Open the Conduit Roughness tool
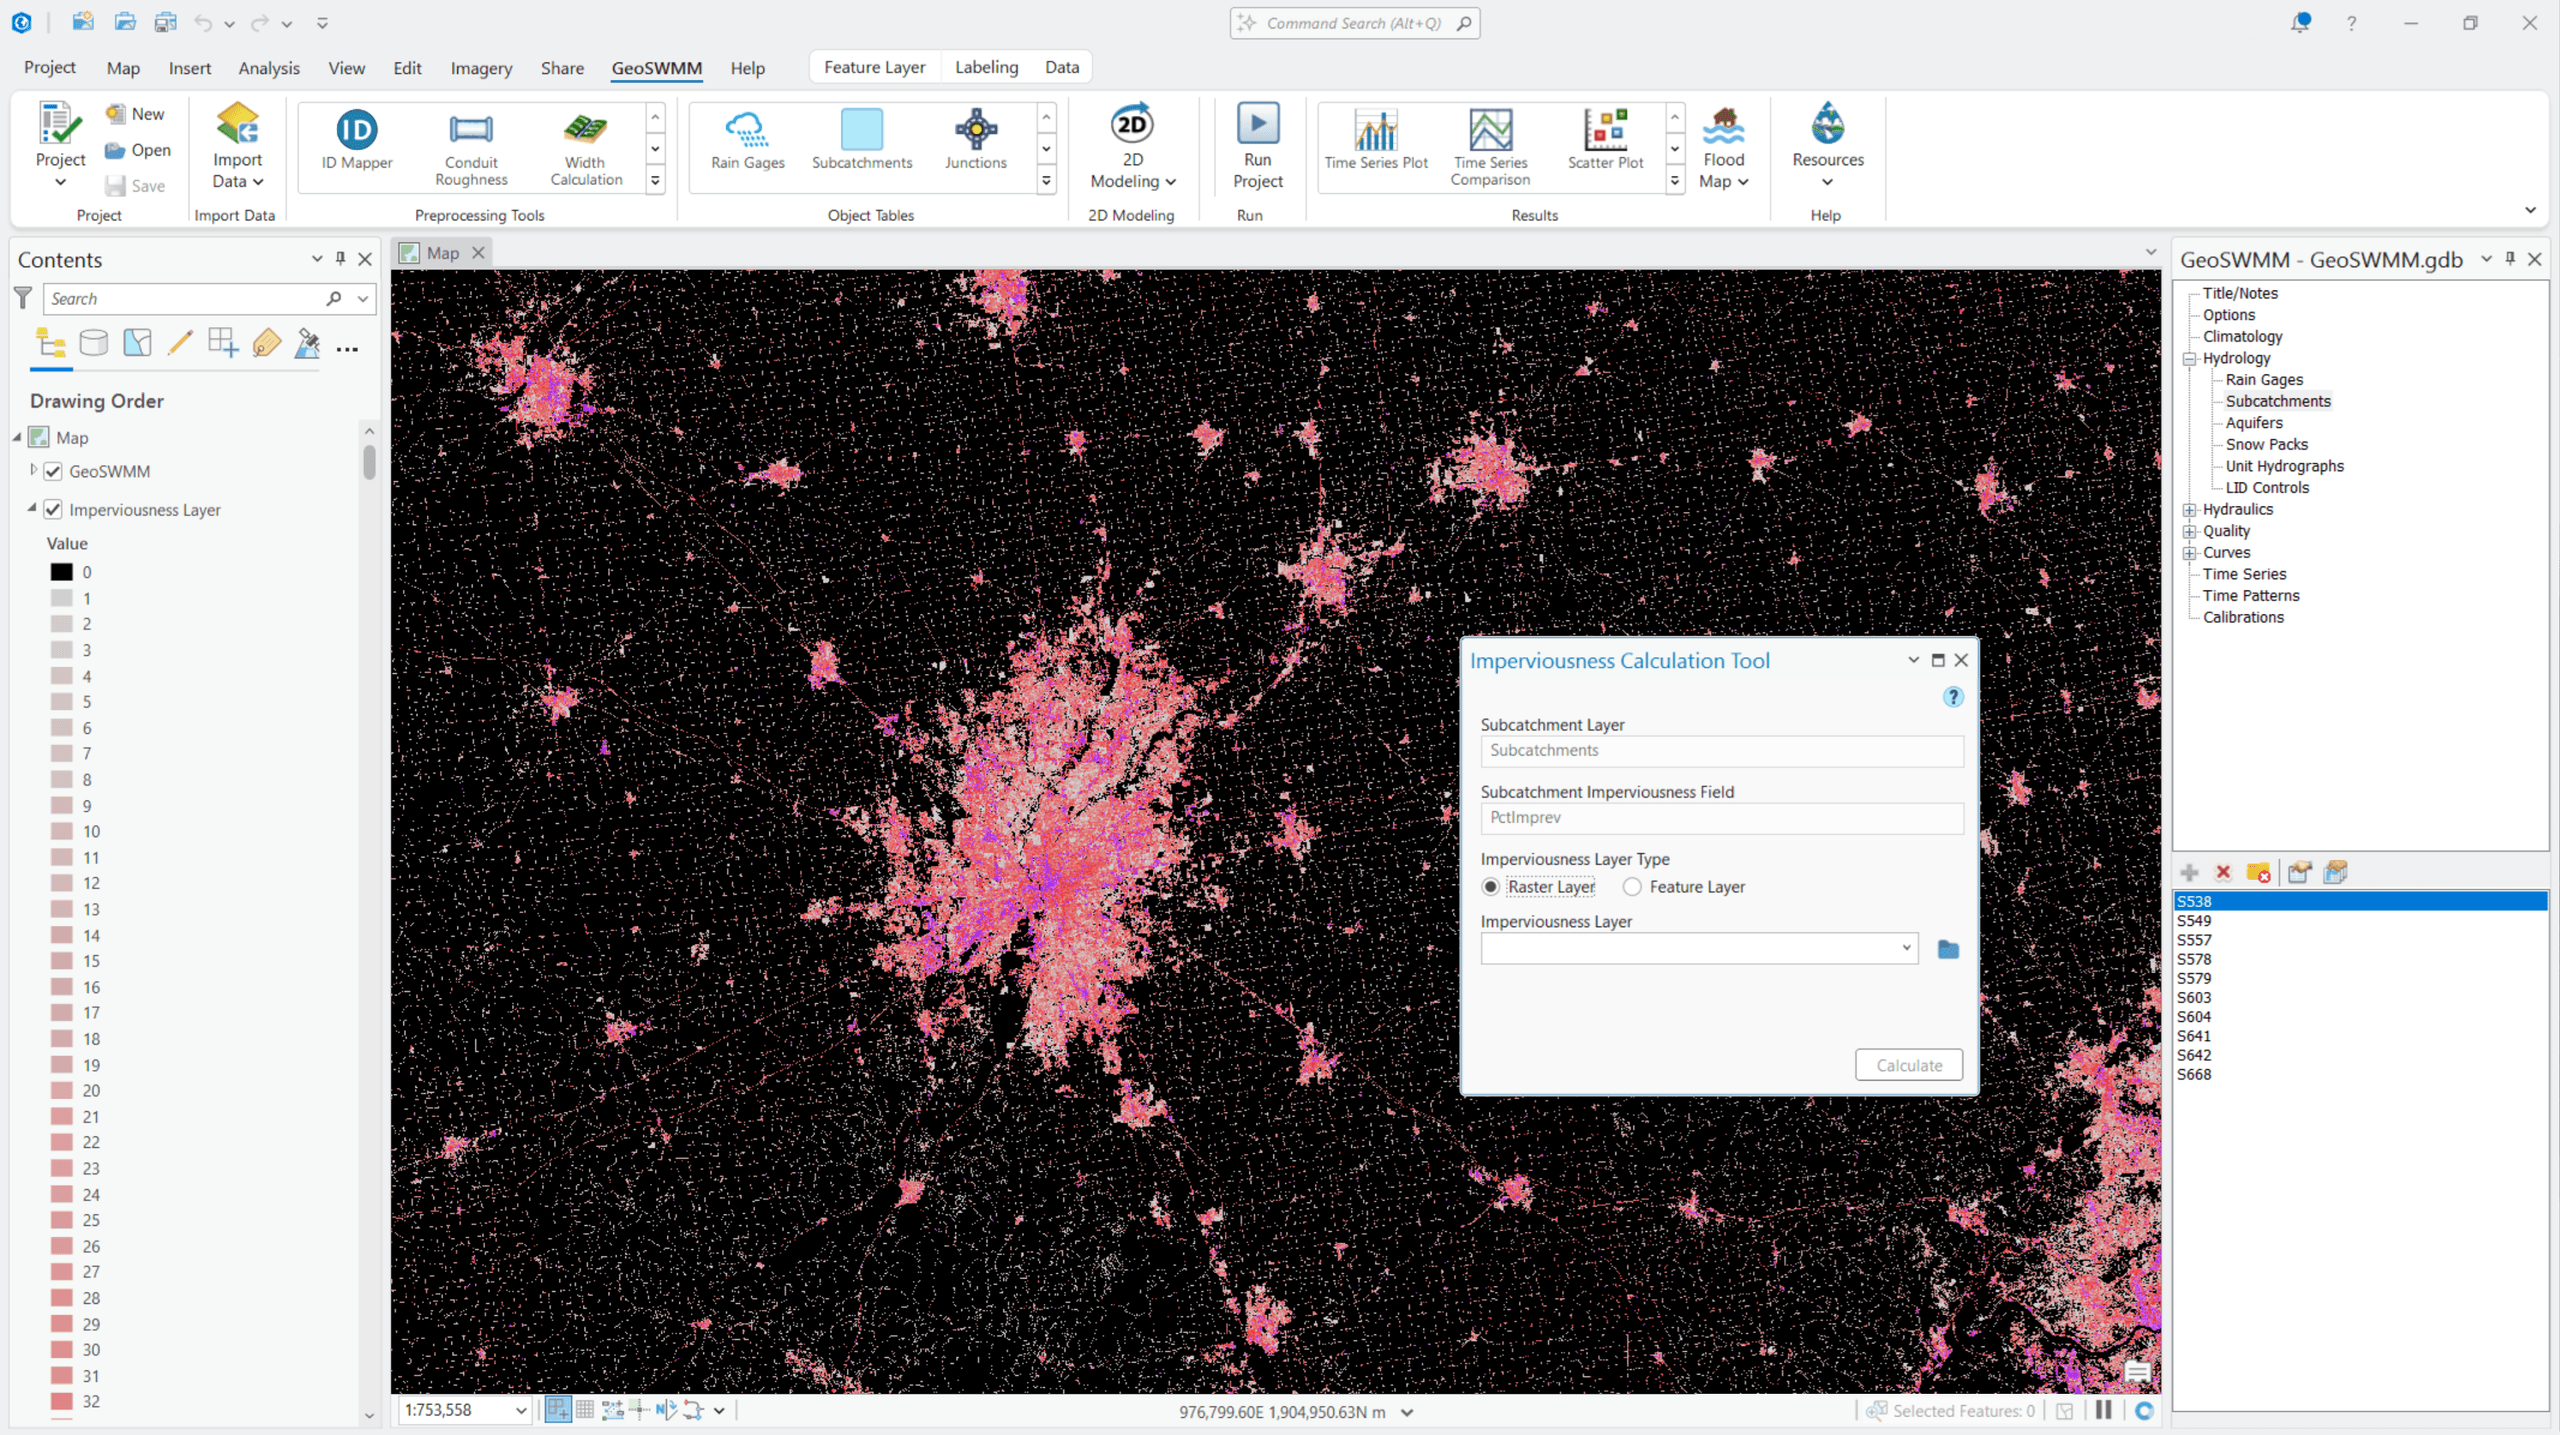Screen dimensions: 2560x1435 (470, 146)
